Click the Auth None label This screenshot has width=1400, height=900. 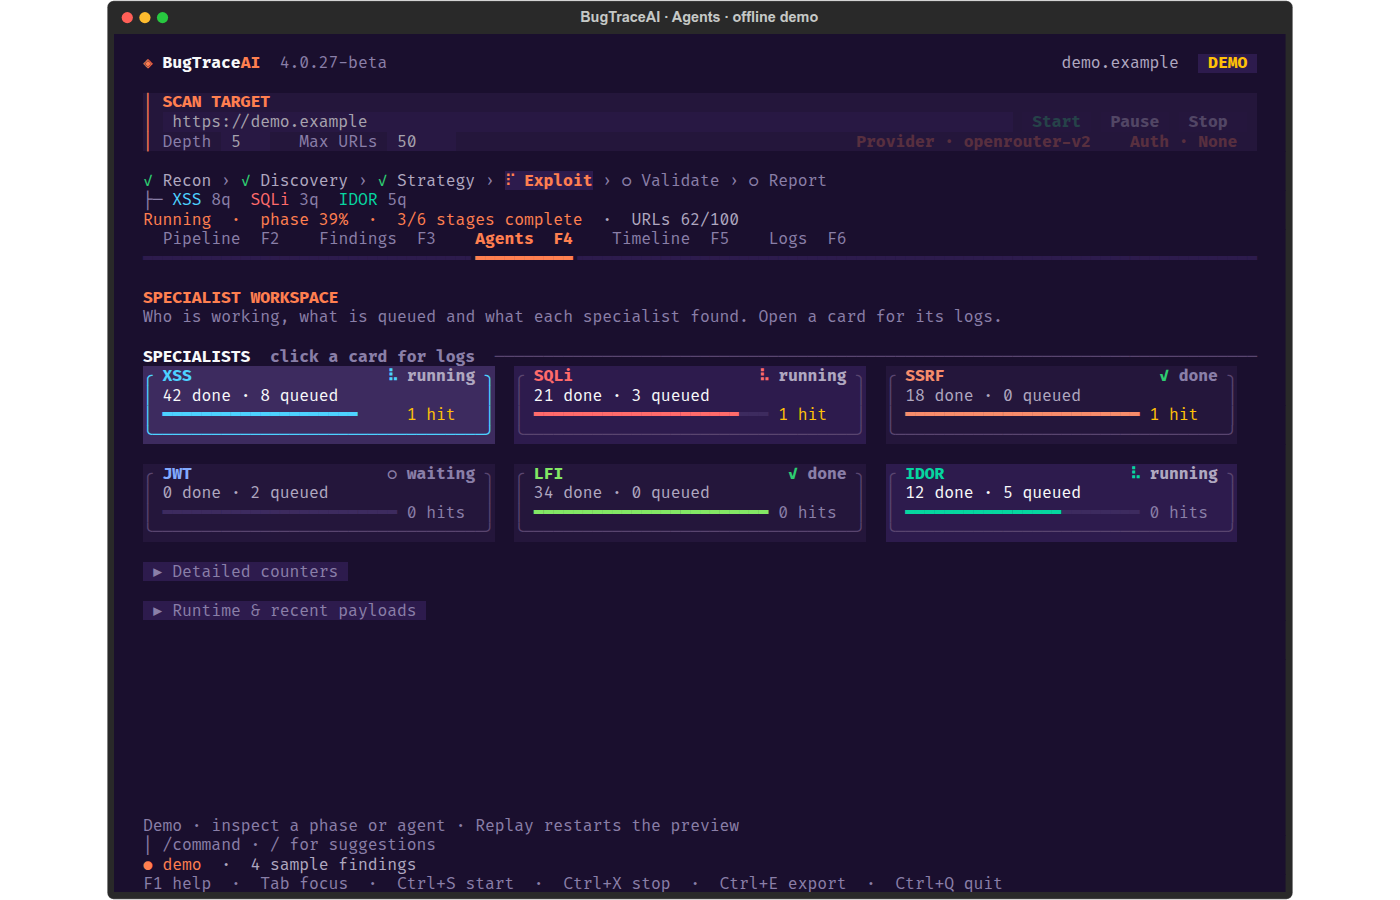(1183, 142)
